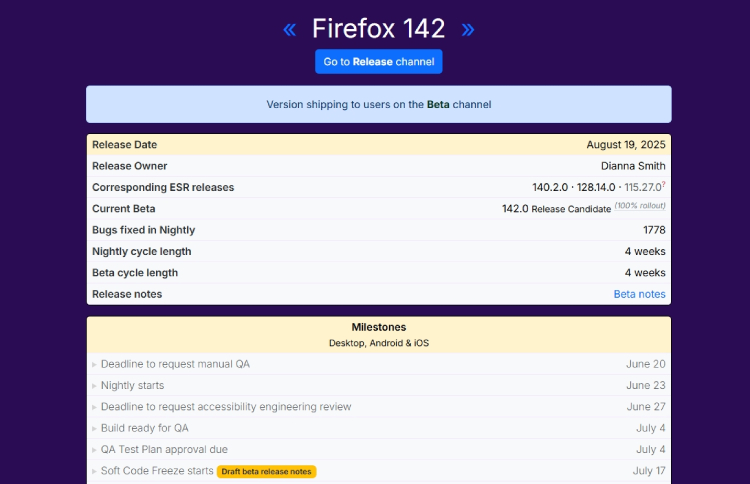Click the Release Date label
The height and width of the screenshot is (484, 750).
click(x=124, y=144)
